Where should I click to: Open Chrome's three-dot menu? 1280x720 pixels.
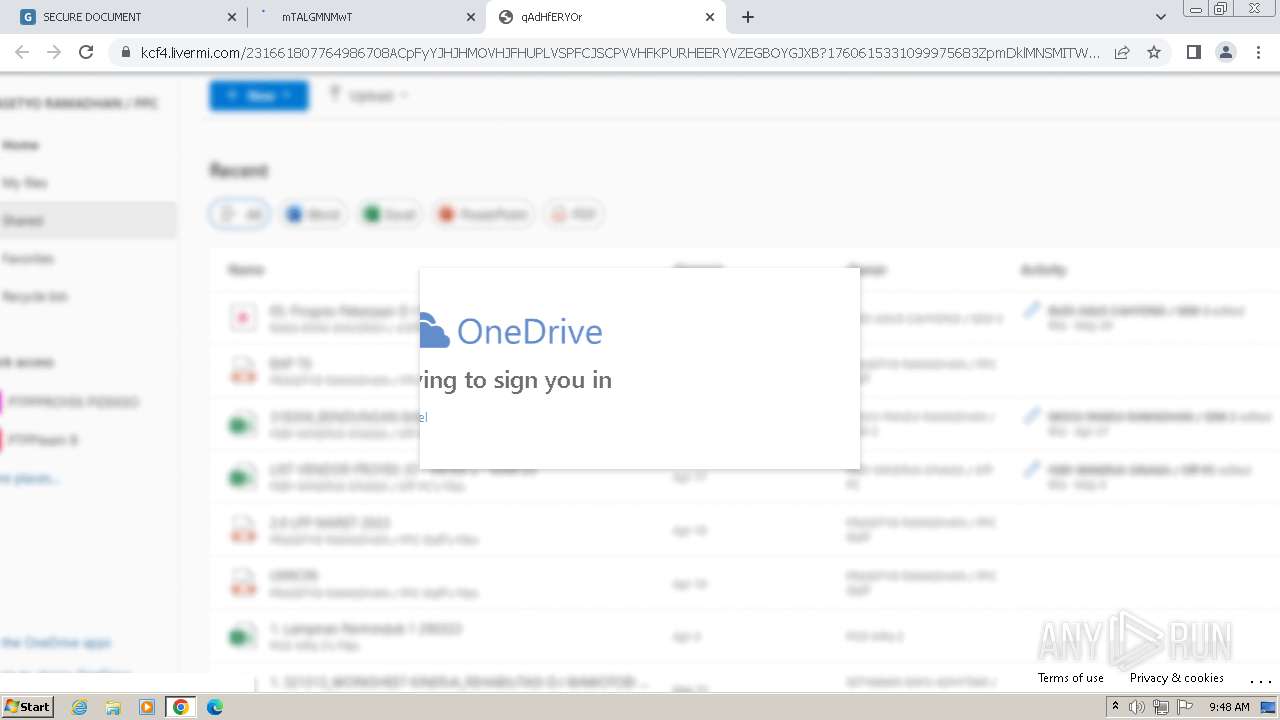pyautogui.click(x=1258, y=52)
